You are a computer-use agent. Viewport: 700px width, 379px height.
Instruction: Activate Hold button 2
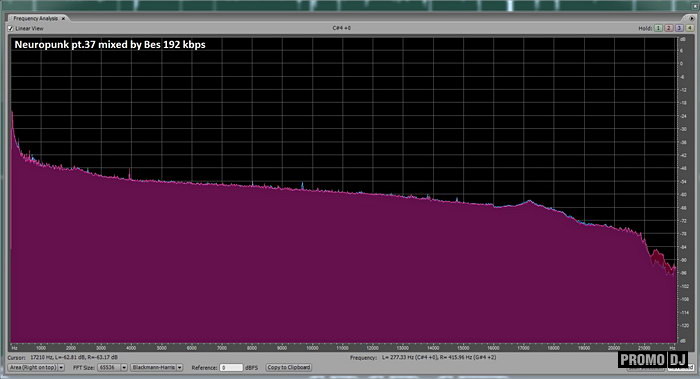pos(669,28)
